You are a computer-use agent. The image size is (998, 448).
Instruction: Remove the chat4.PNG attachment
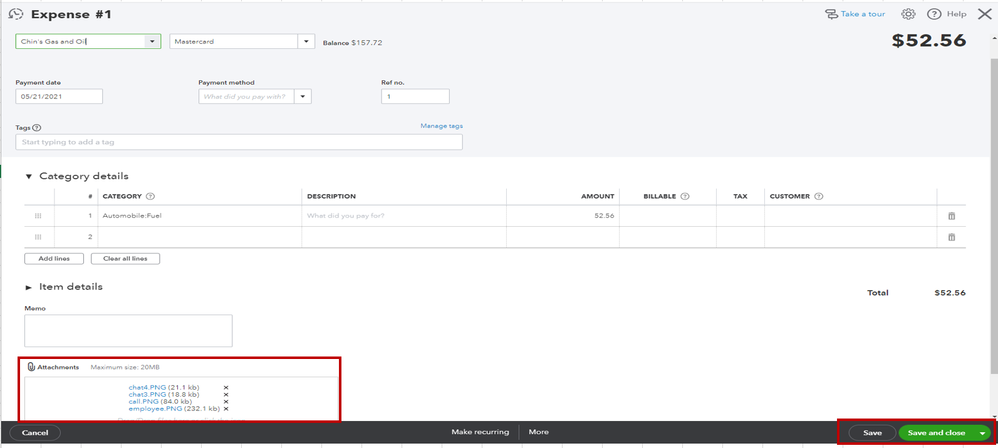(x=226, y=387)
